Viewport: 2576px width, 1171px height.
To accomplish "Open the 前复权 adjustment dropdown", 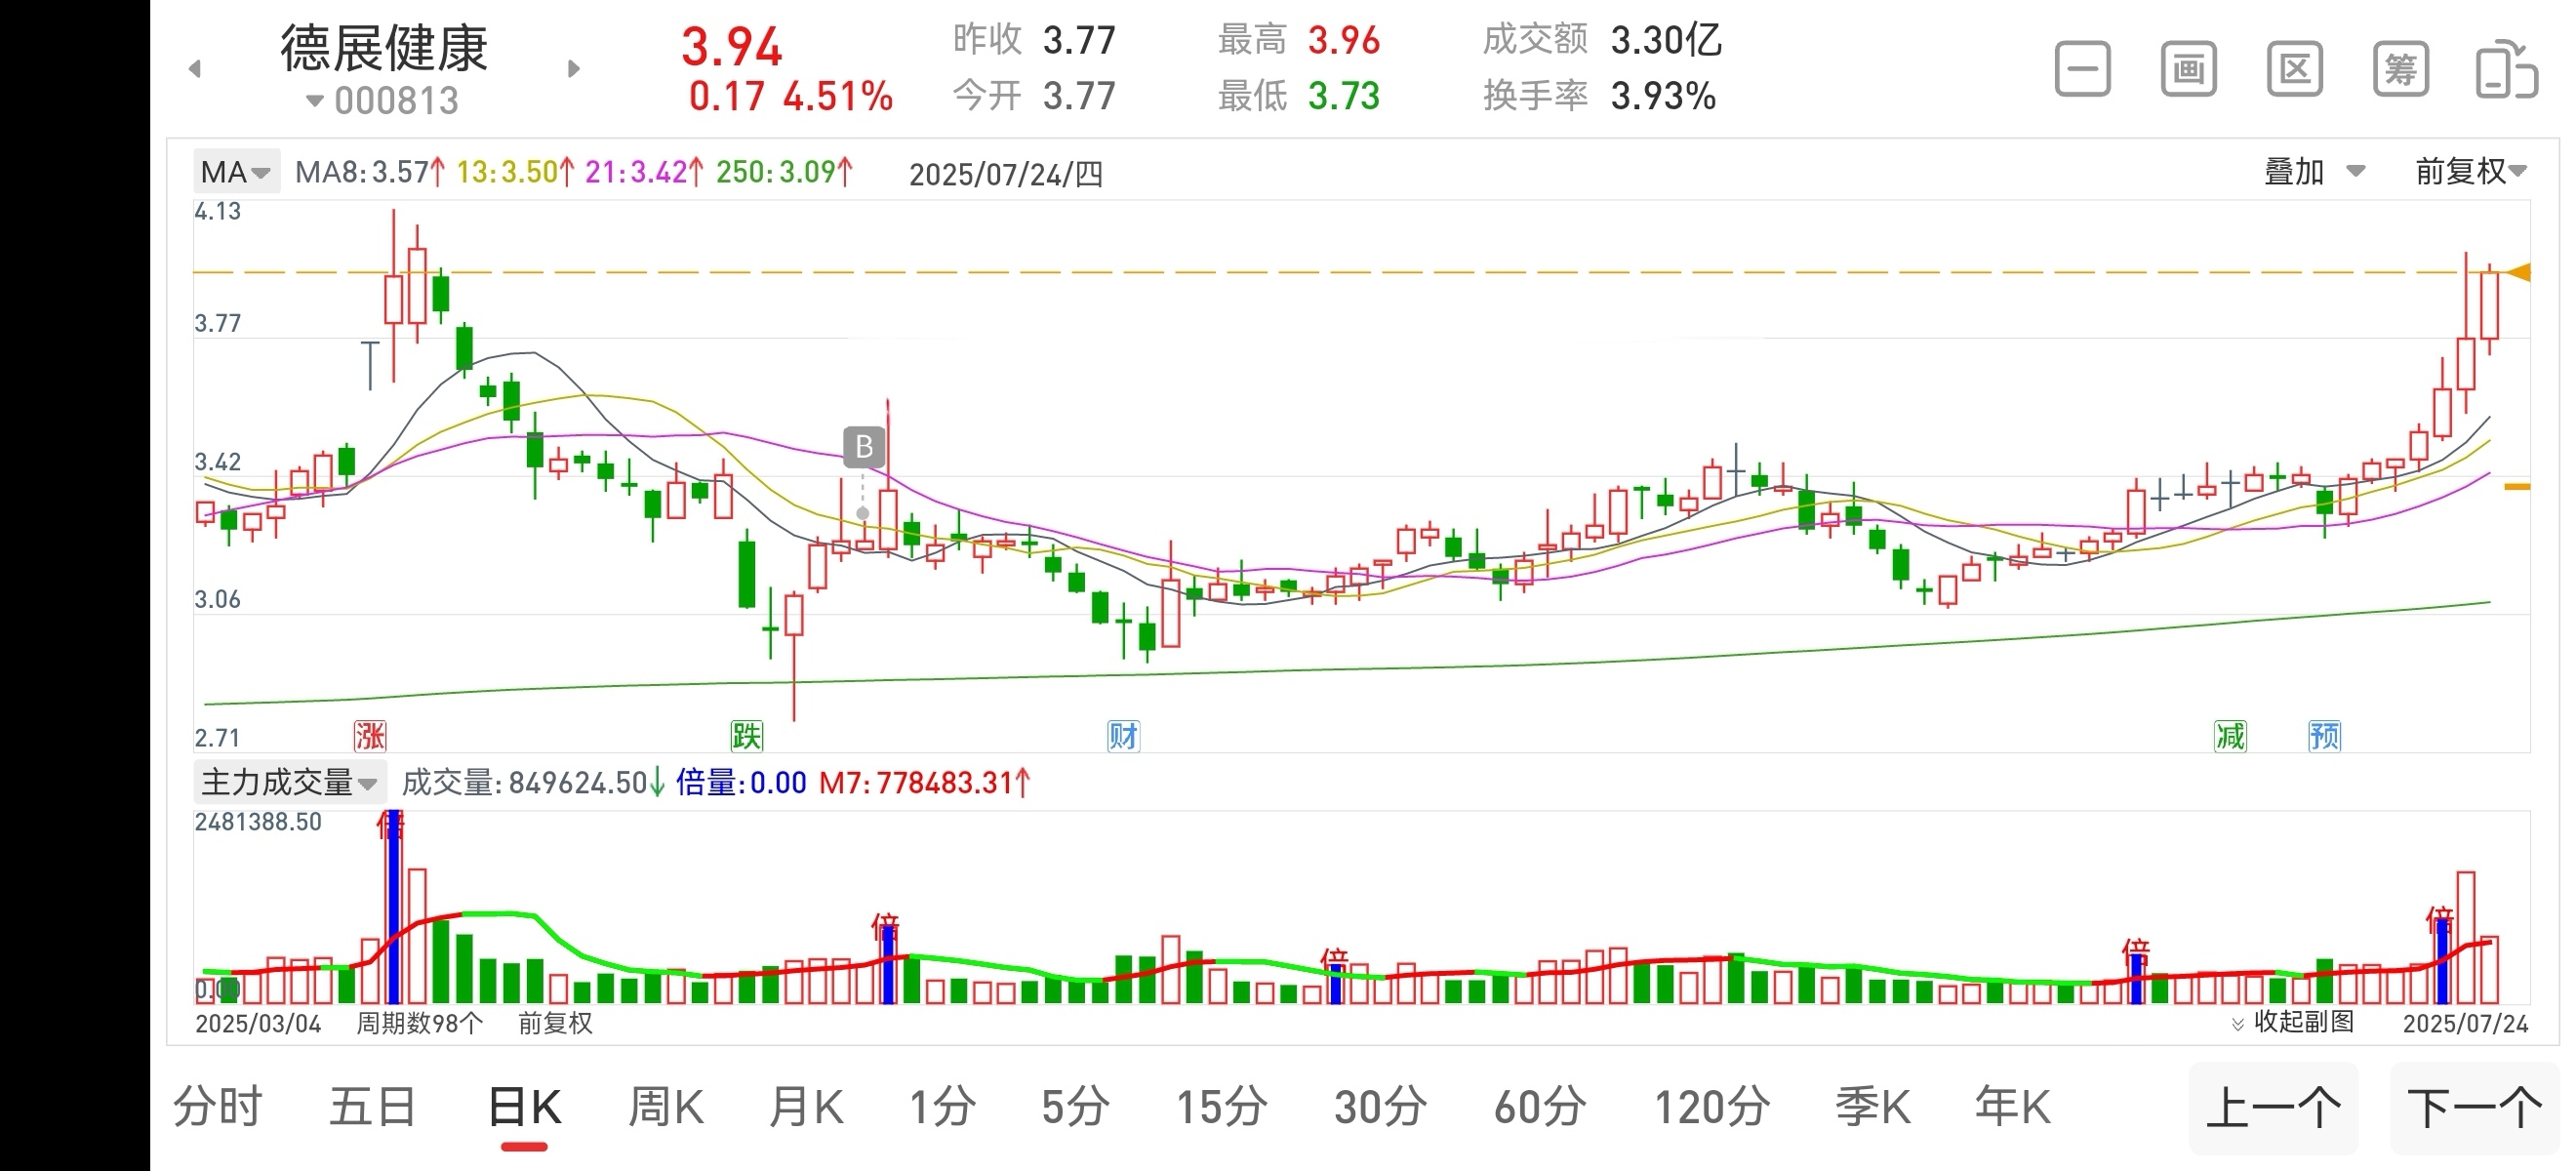I will pos(2471,171).
